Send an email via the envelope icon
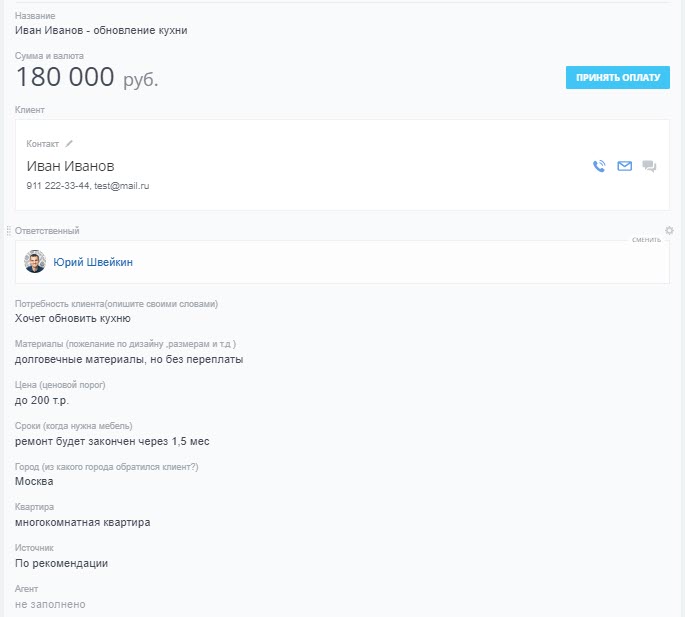 point(625,167)
